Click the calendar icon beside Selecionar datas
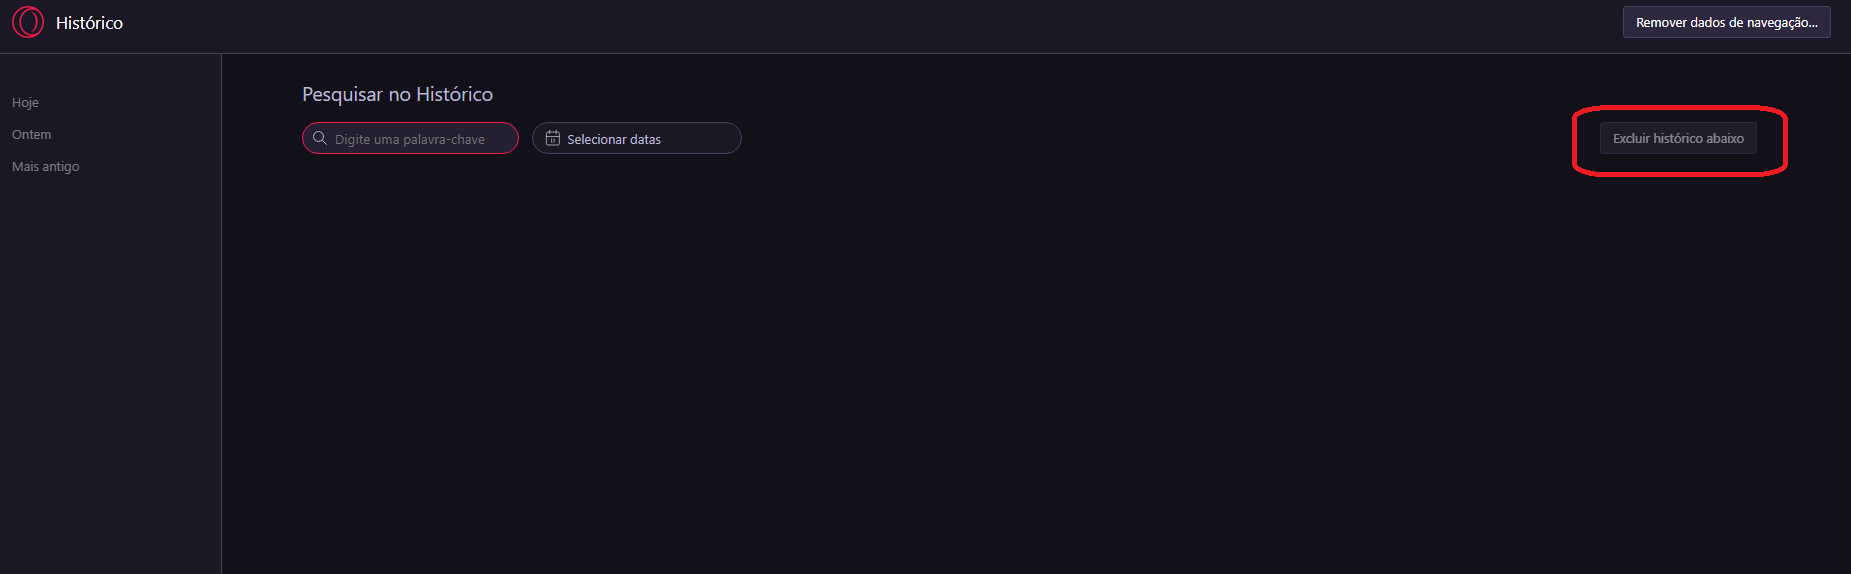This screenshot has height=574, width=1851. pyautogui.click(x=553, y=138)
